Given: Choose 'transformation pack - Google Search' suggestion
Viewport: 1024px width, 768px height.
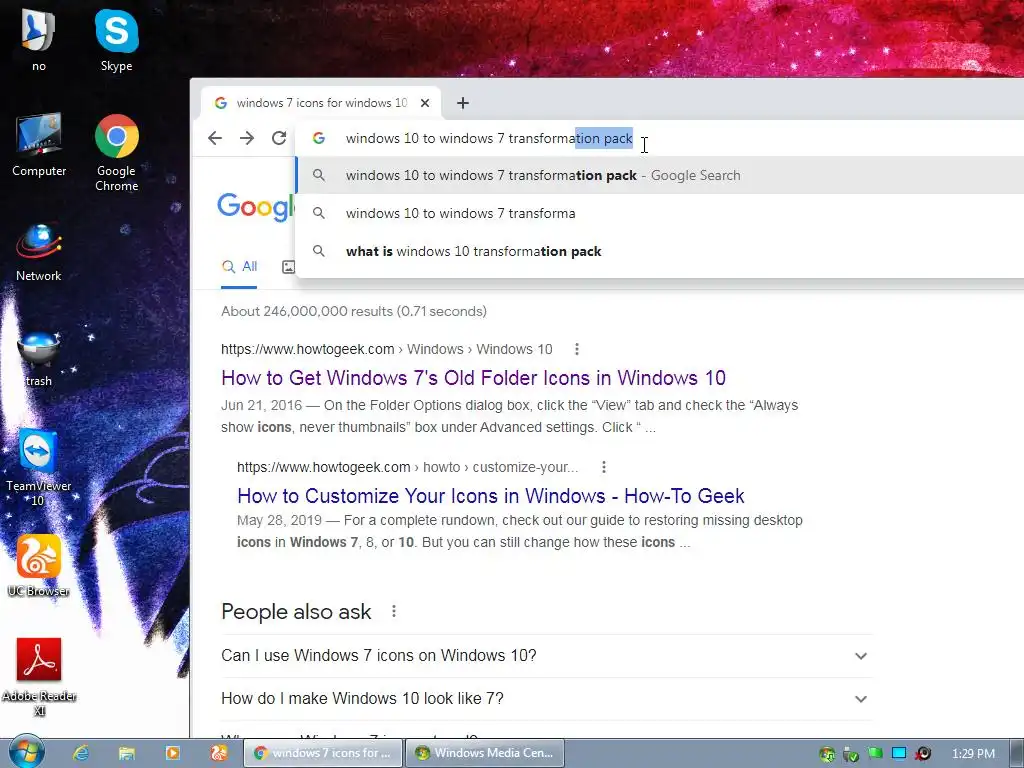Looking at the screenshot, I should (x=660, y=175).
